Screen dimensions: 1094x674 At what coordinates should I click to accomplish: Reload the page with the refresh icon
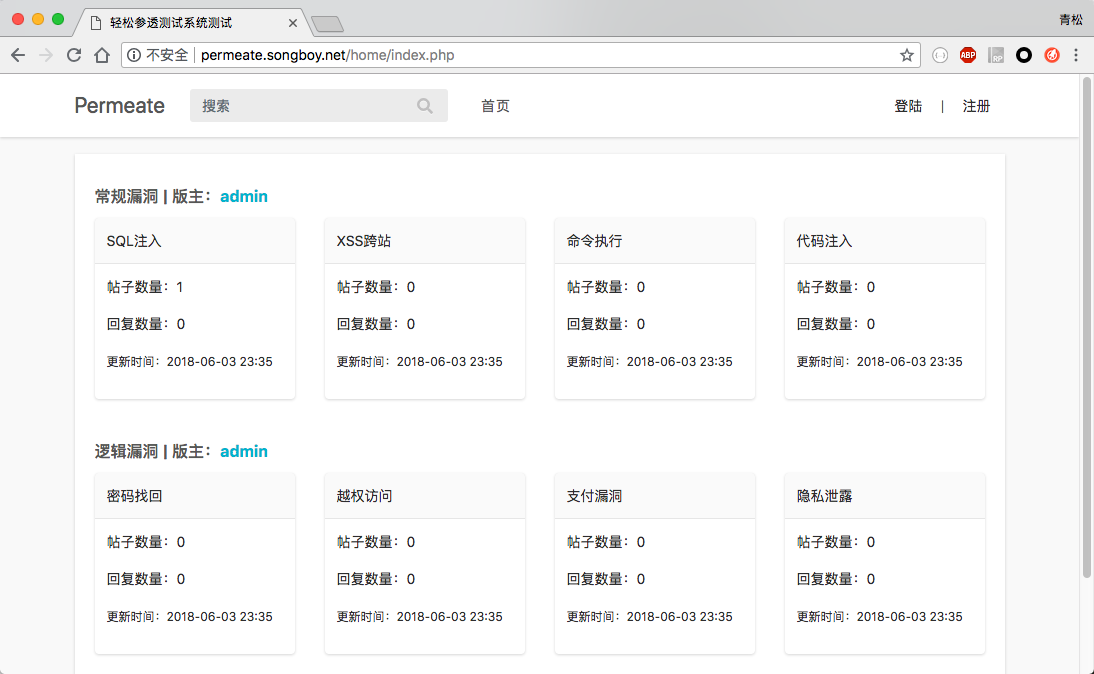(x=74, y=55)
